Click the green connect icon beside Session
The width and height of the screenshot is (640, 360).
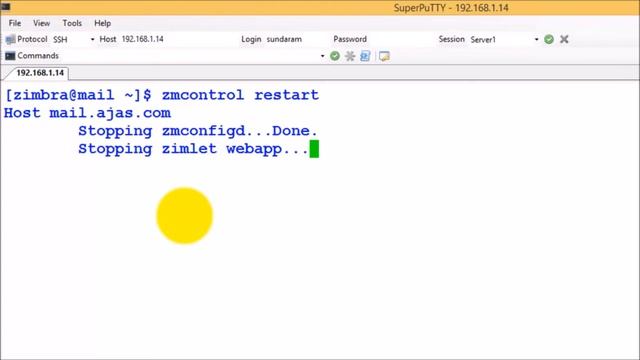[549, 39]
